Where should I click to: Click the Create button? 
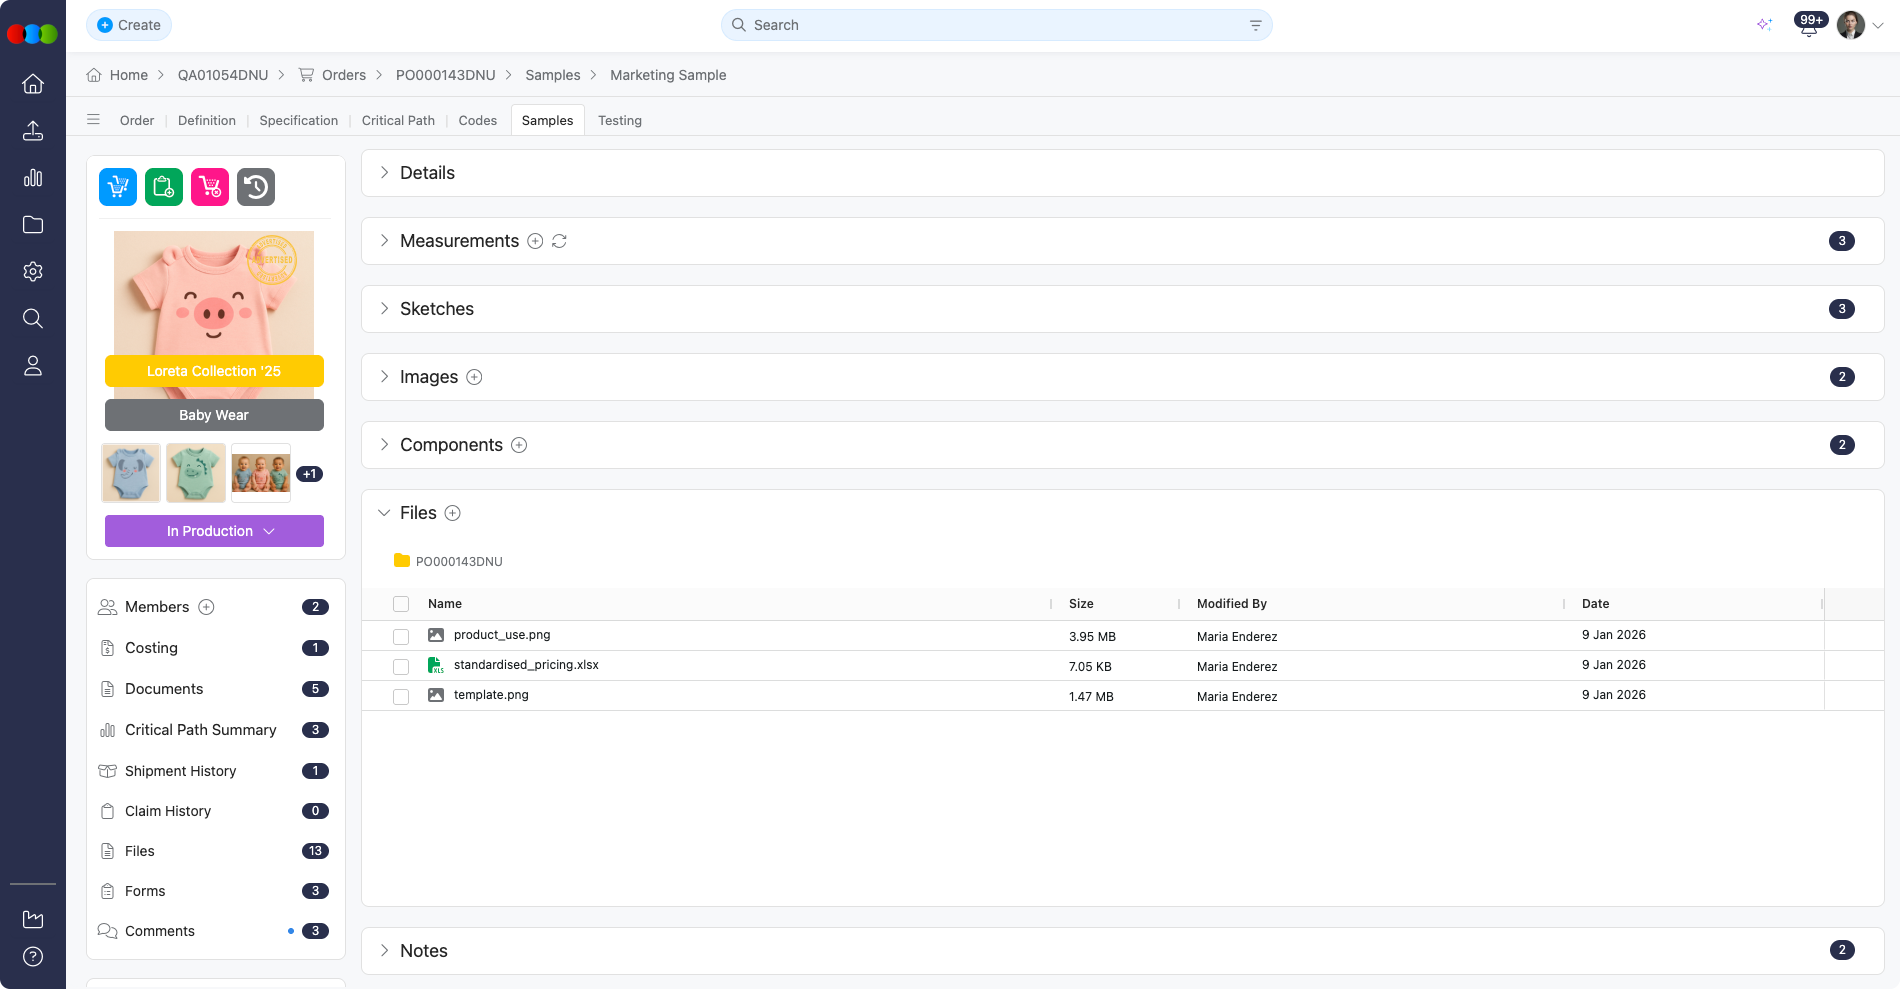point(129,25)
